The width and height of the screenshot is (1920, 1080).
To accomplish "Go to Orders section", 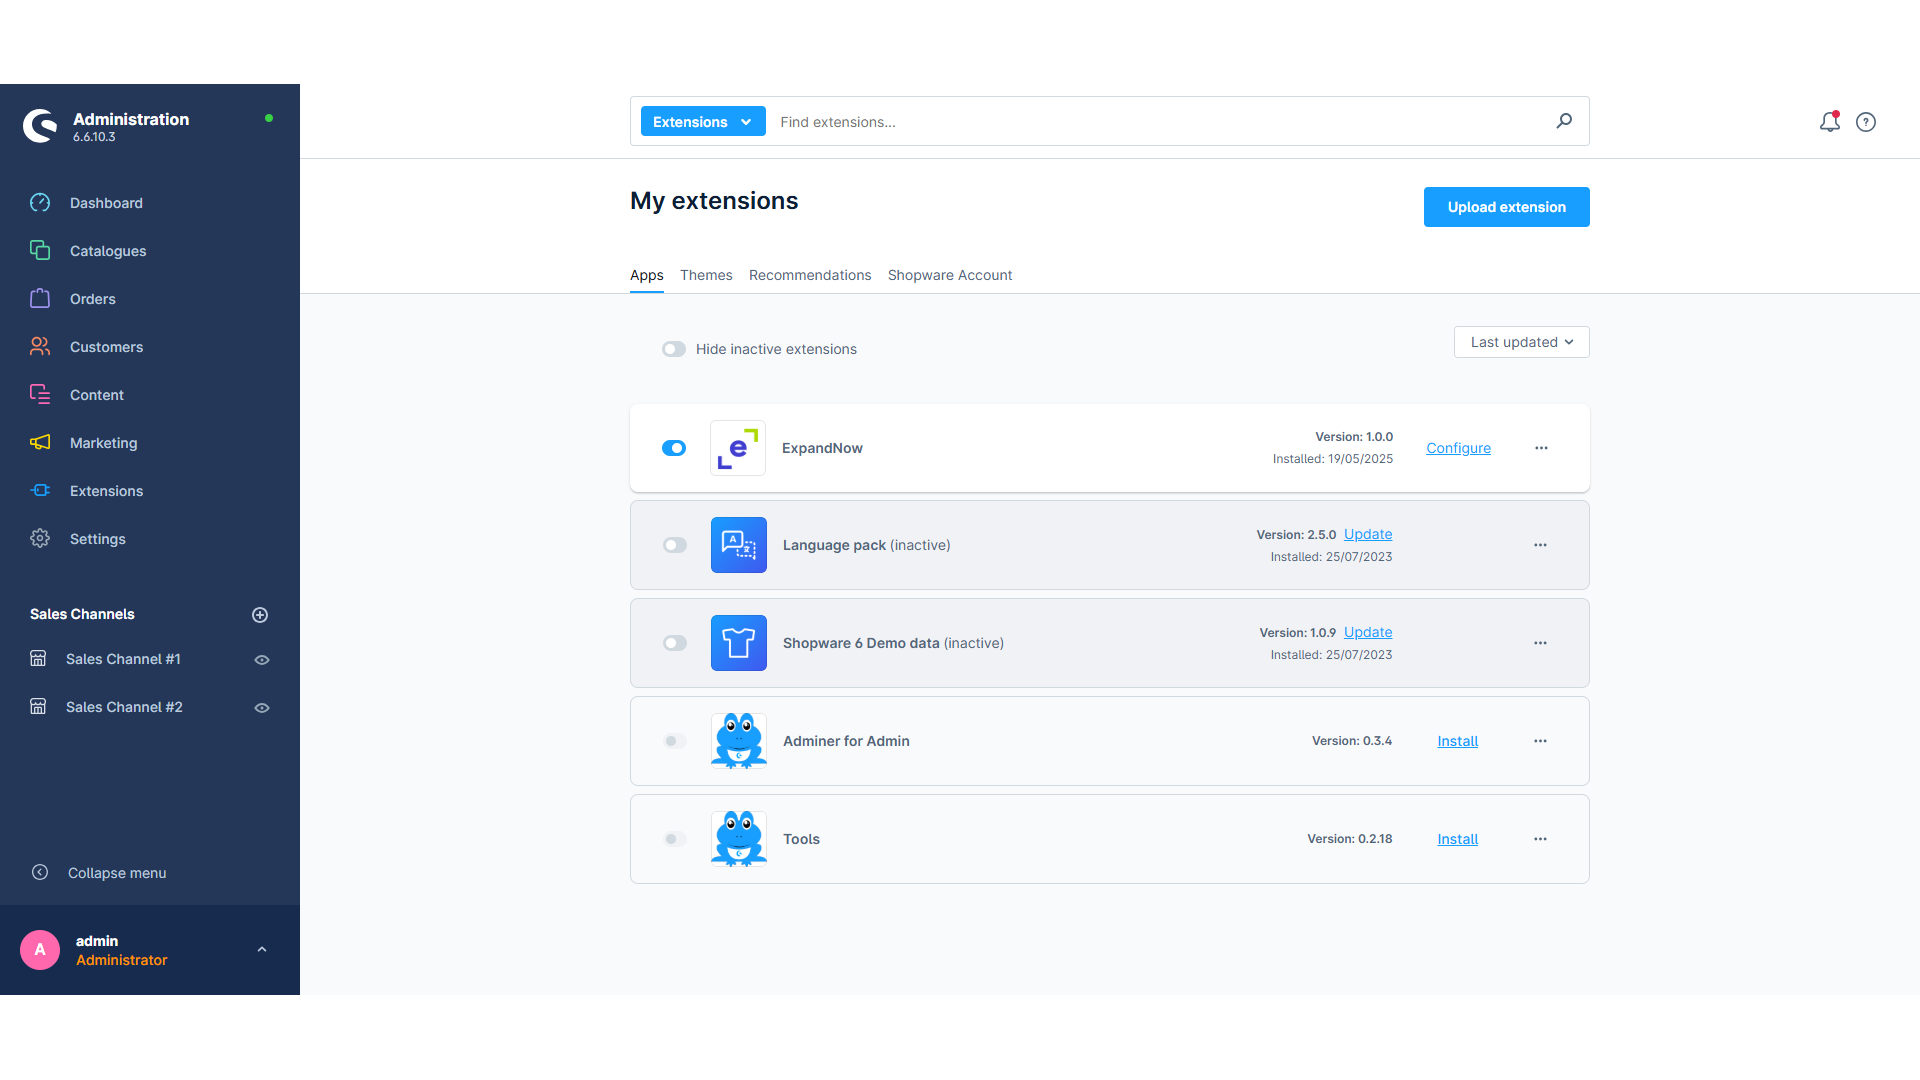I will click(93, 299).
